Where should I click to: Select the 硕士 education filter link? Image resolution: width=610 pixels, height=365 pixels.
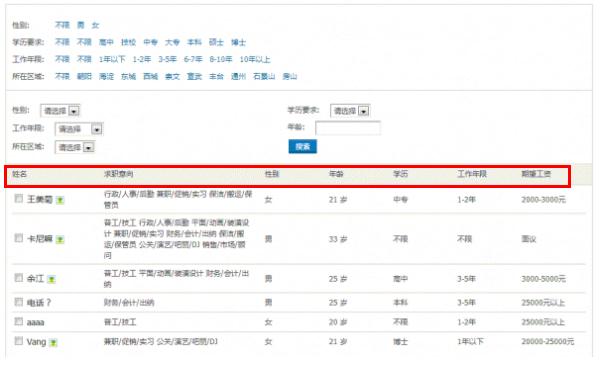[216, 42]
